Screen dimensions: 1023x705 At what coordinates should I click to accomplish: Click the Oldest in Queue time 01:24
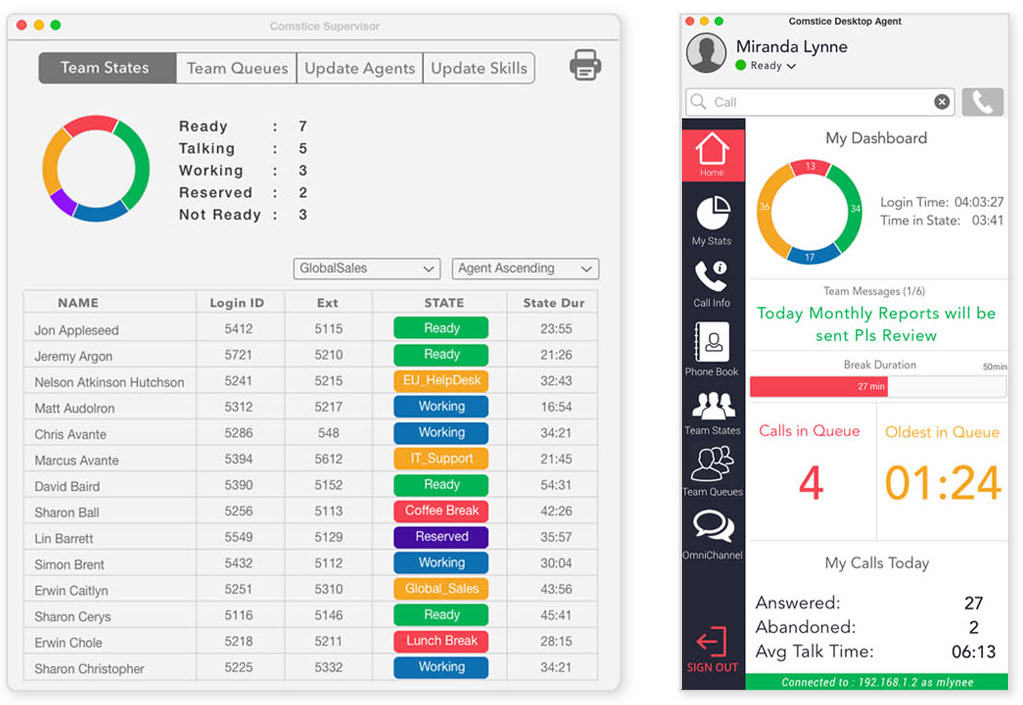(x=942, y=483)
